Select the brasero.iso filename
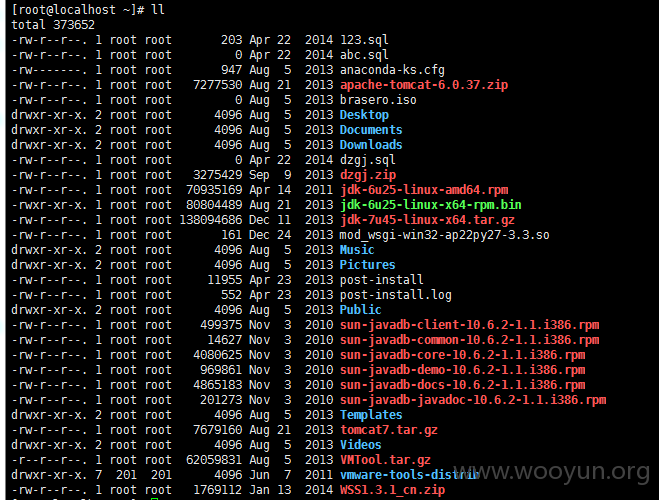This screenshot has height=500, width=659. (x=378, y=100)
